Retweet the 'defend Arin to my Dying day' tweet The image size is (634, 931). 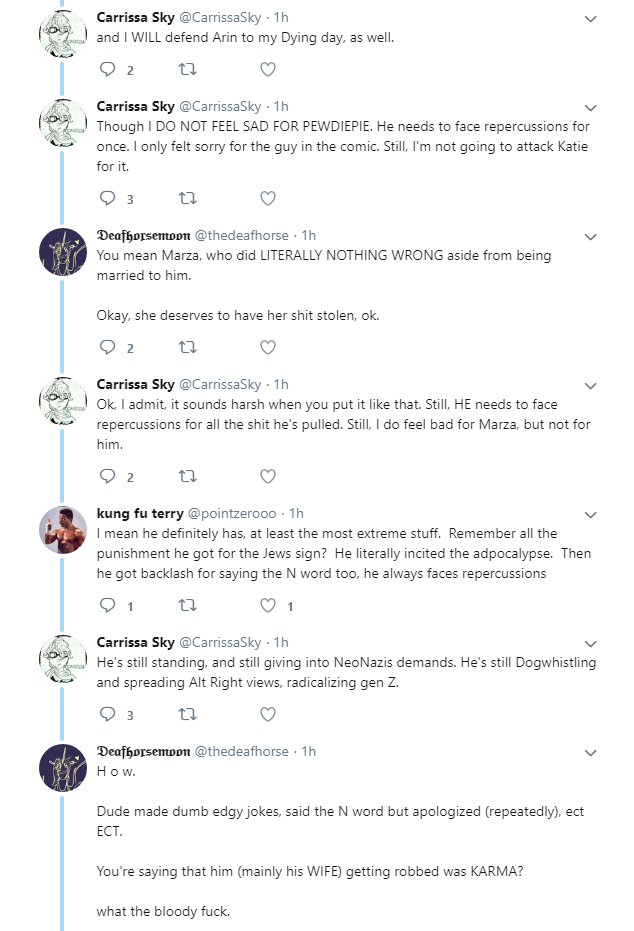coord(188,69)
